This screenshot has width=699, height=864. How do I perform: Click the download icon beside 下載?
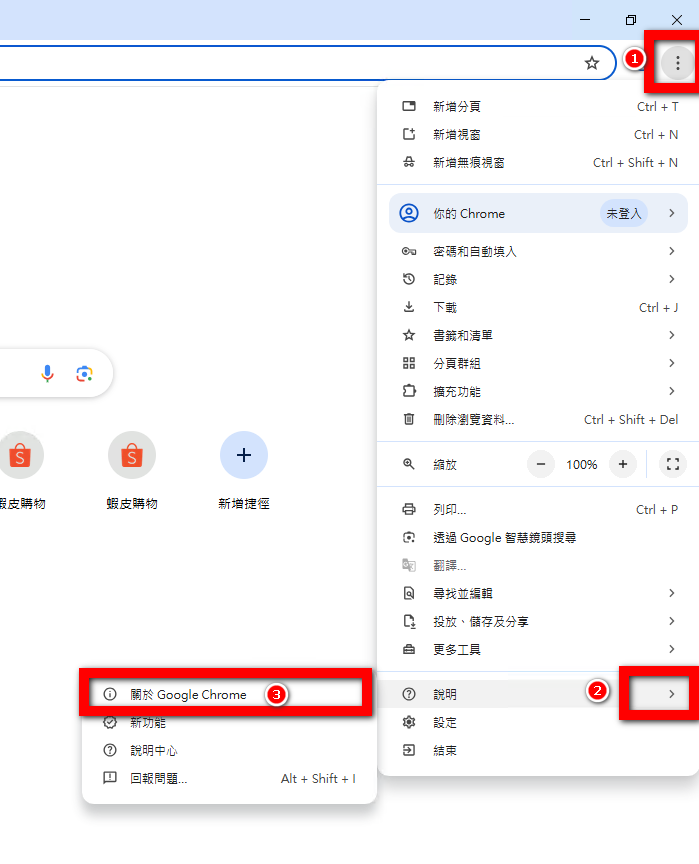coord(409,307)
